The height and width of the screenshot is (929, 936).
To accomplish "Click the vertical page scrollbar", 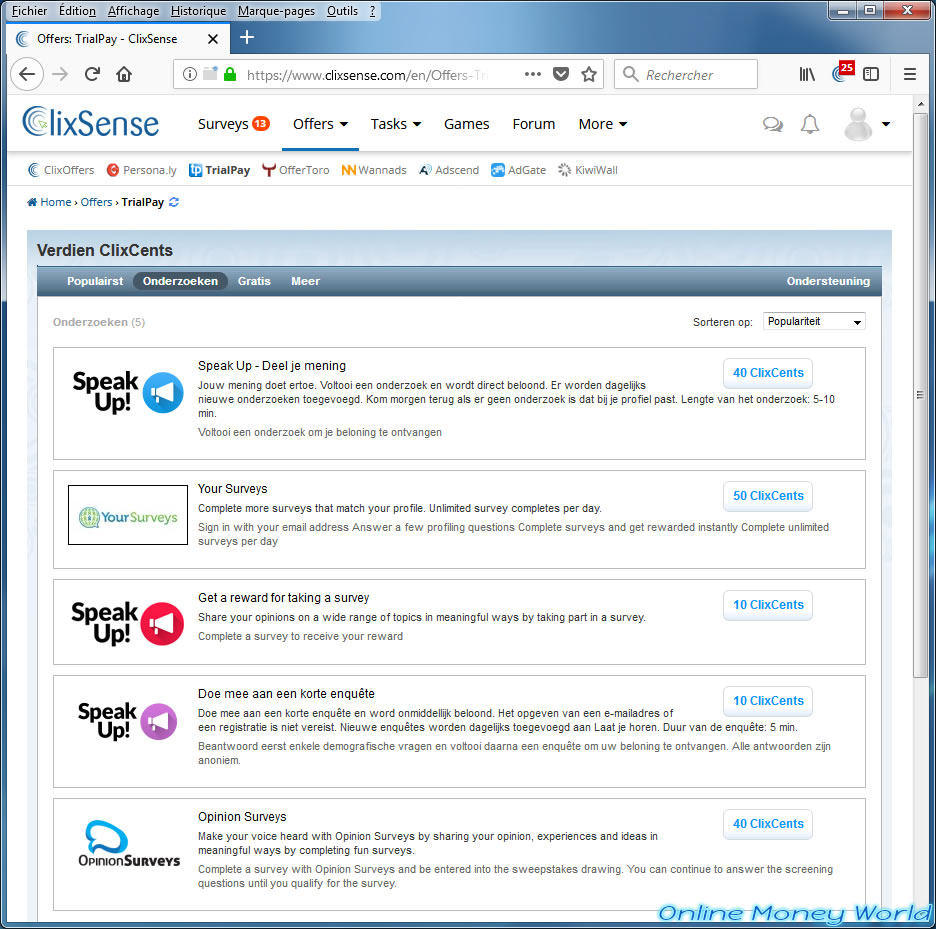I will tap(920, 394).
